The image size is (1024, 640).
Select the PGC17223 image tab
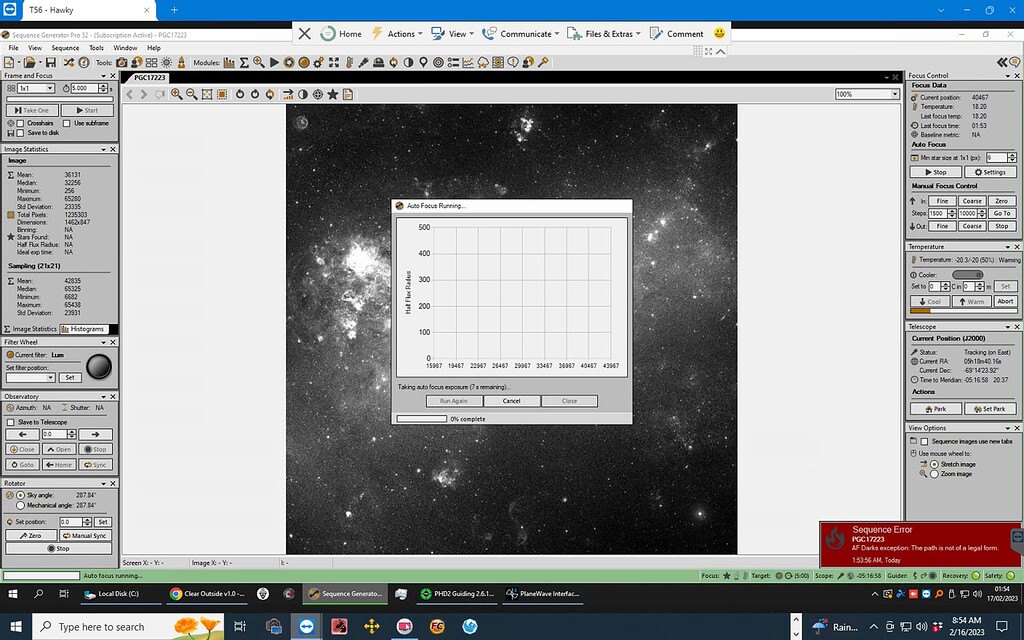pos(150,78)
